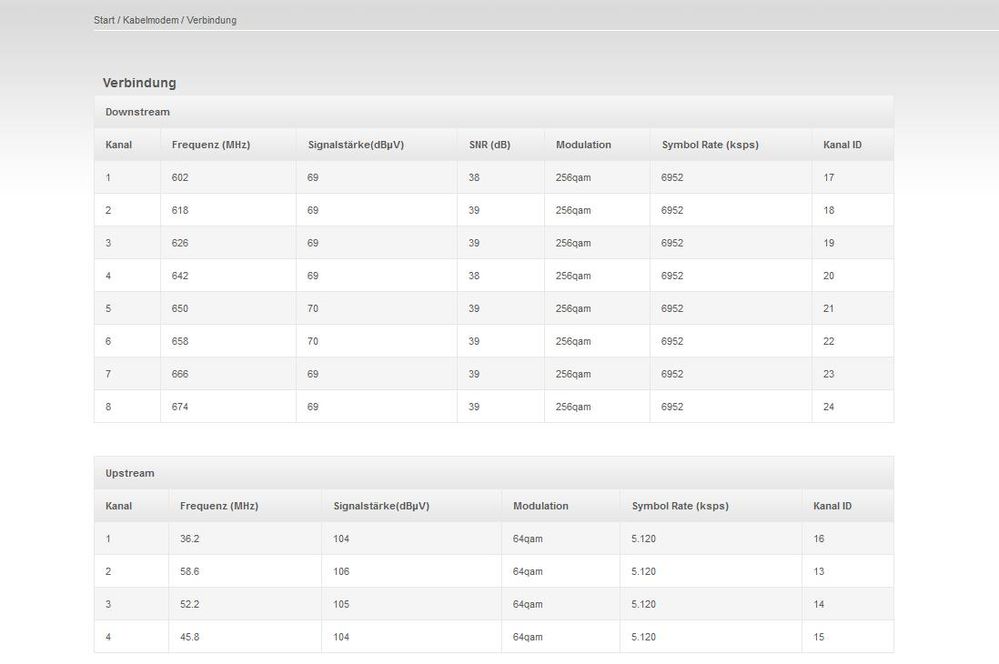The width and height of the screenshot is (999, 664).
Task: Click signal strength 104 in 45.8 MHz row
Action: (x=341, y=637)
